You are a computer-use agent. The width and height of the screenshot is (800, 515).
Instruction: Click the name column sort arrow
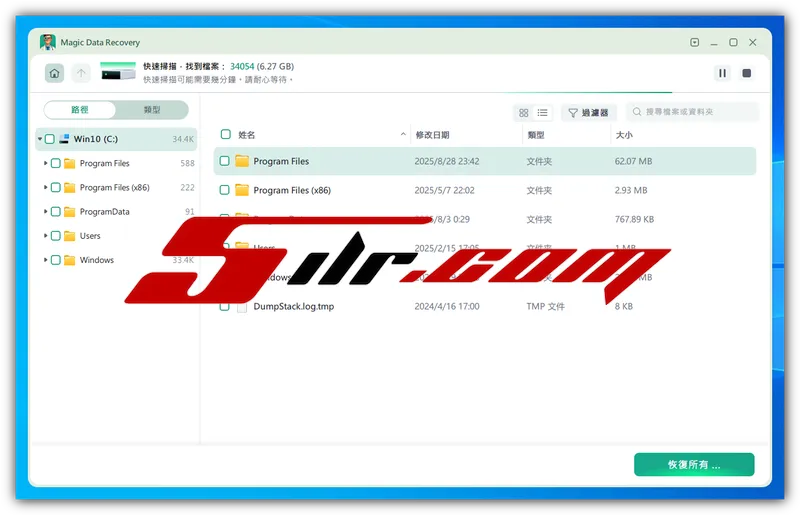coord(403,134)
